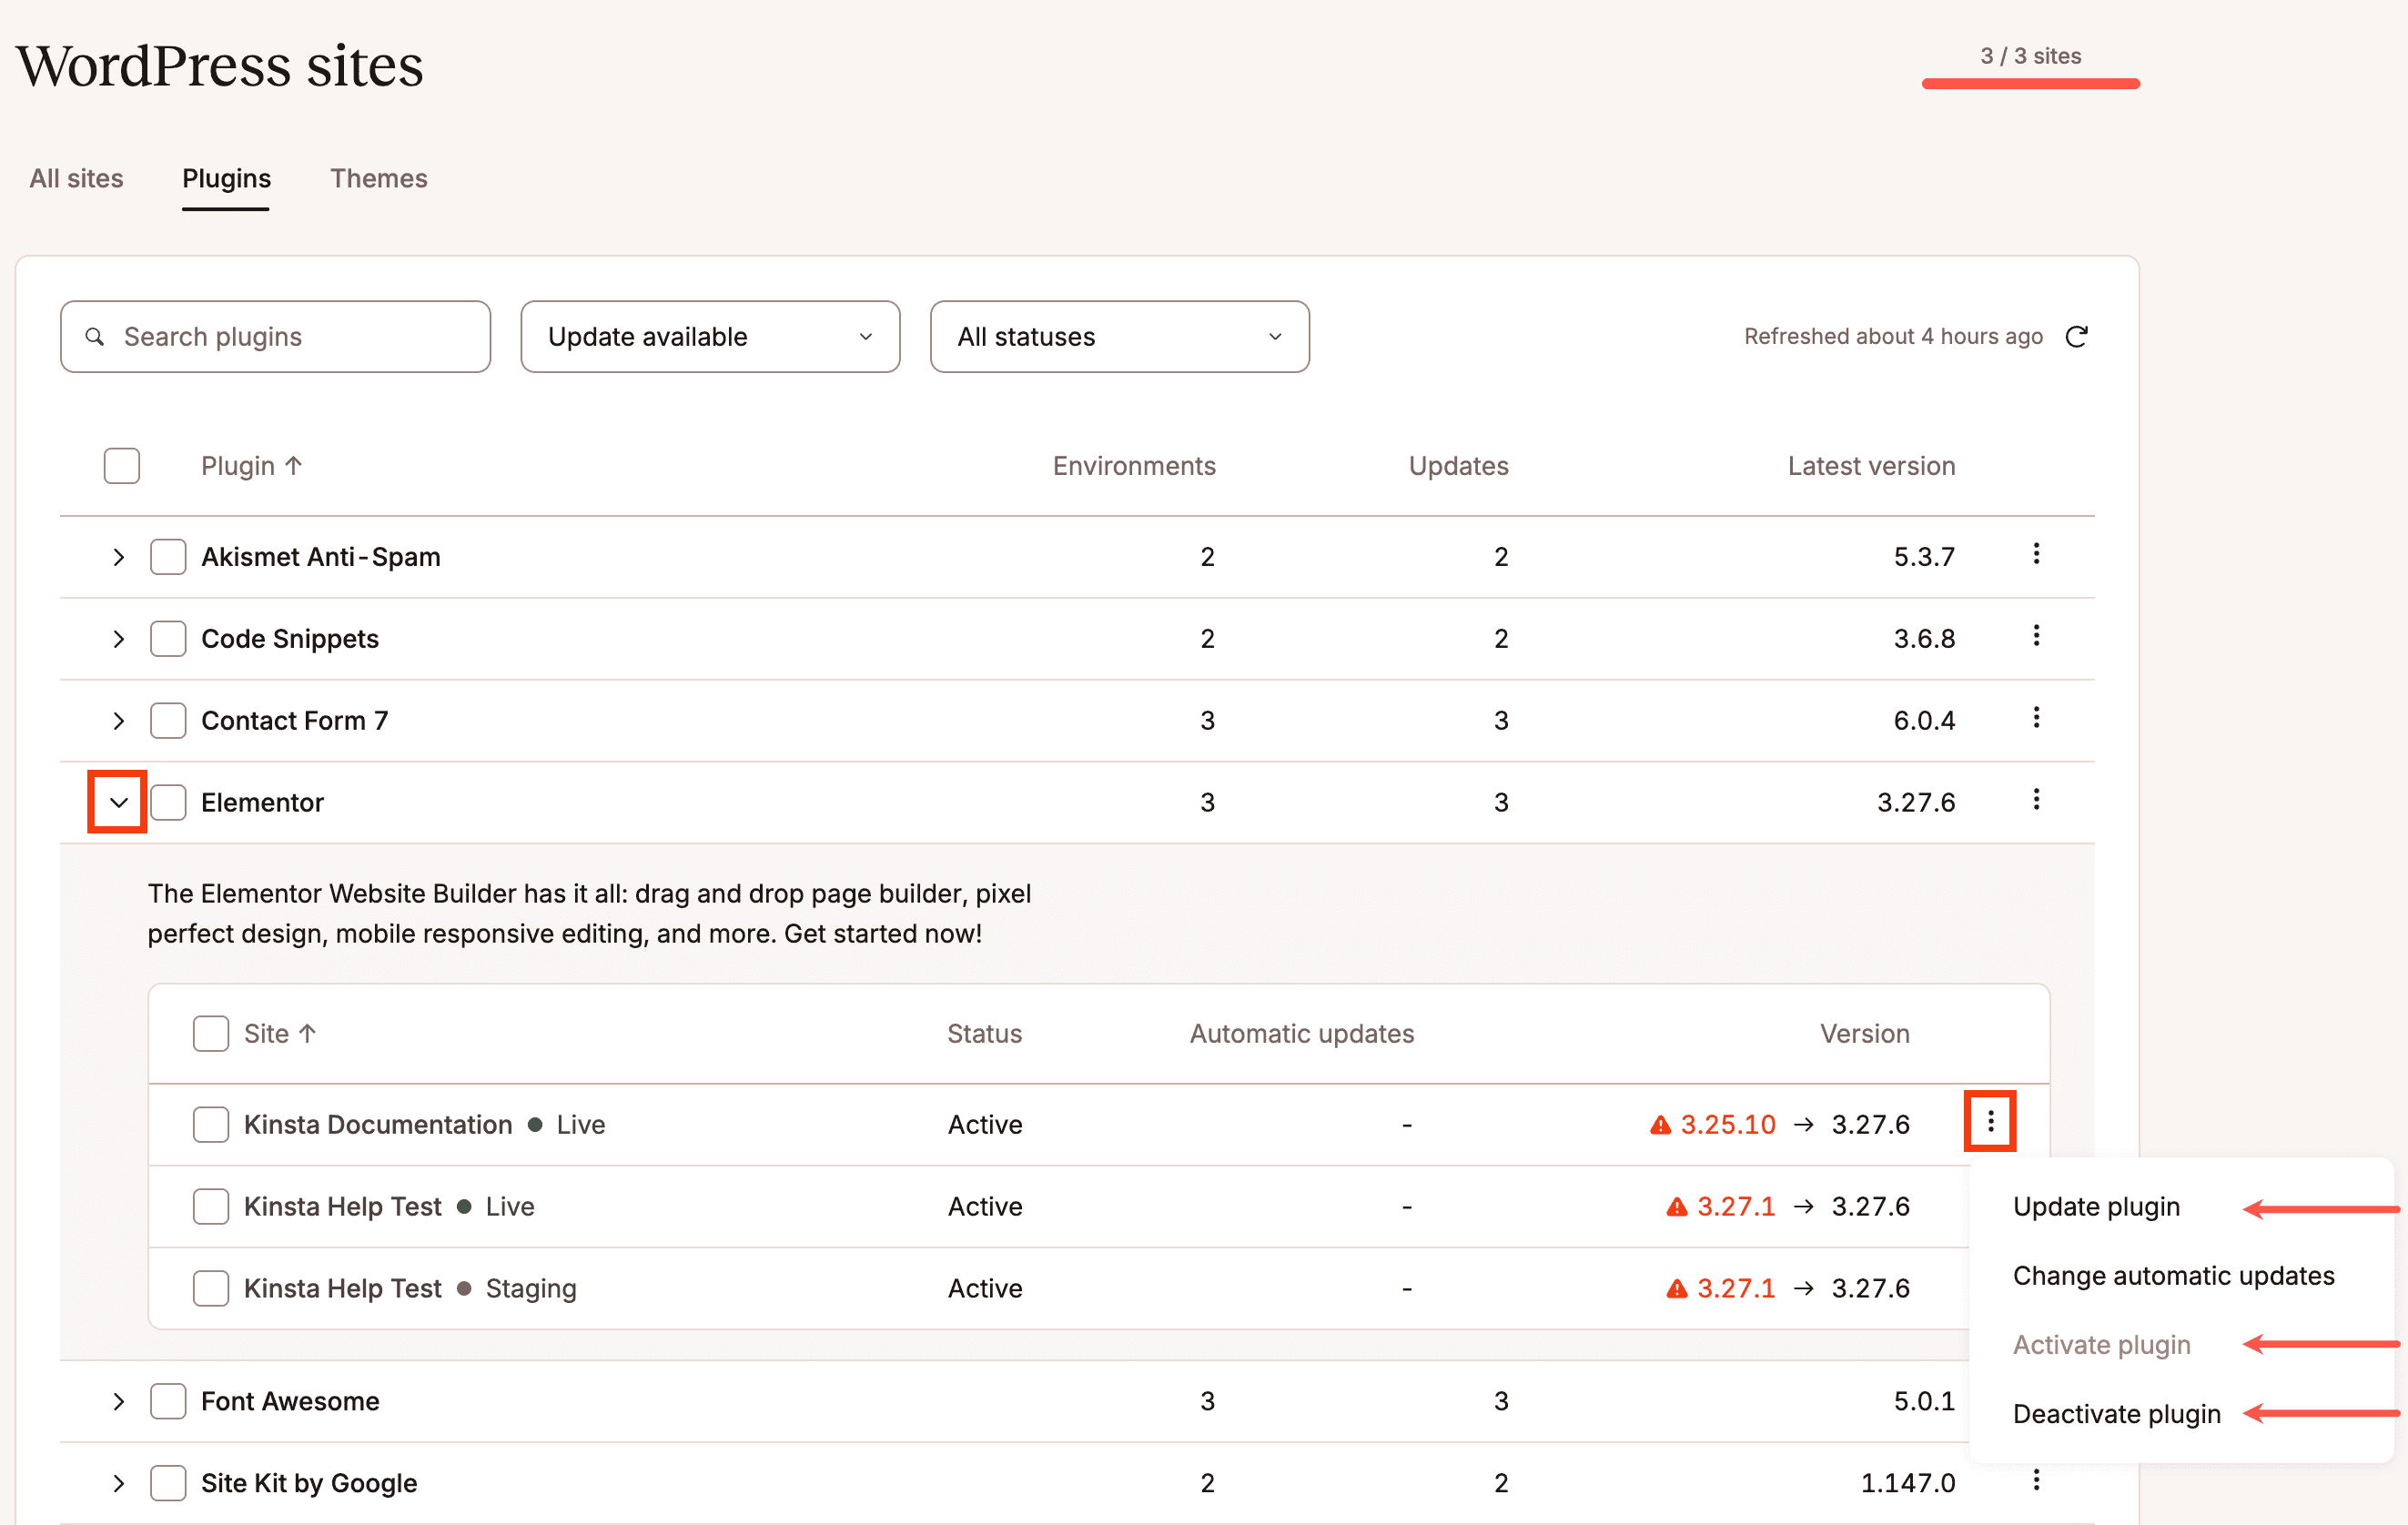
Task: Check the Akismet Anti-Spam checkbox
Action: tap(168, 557)
